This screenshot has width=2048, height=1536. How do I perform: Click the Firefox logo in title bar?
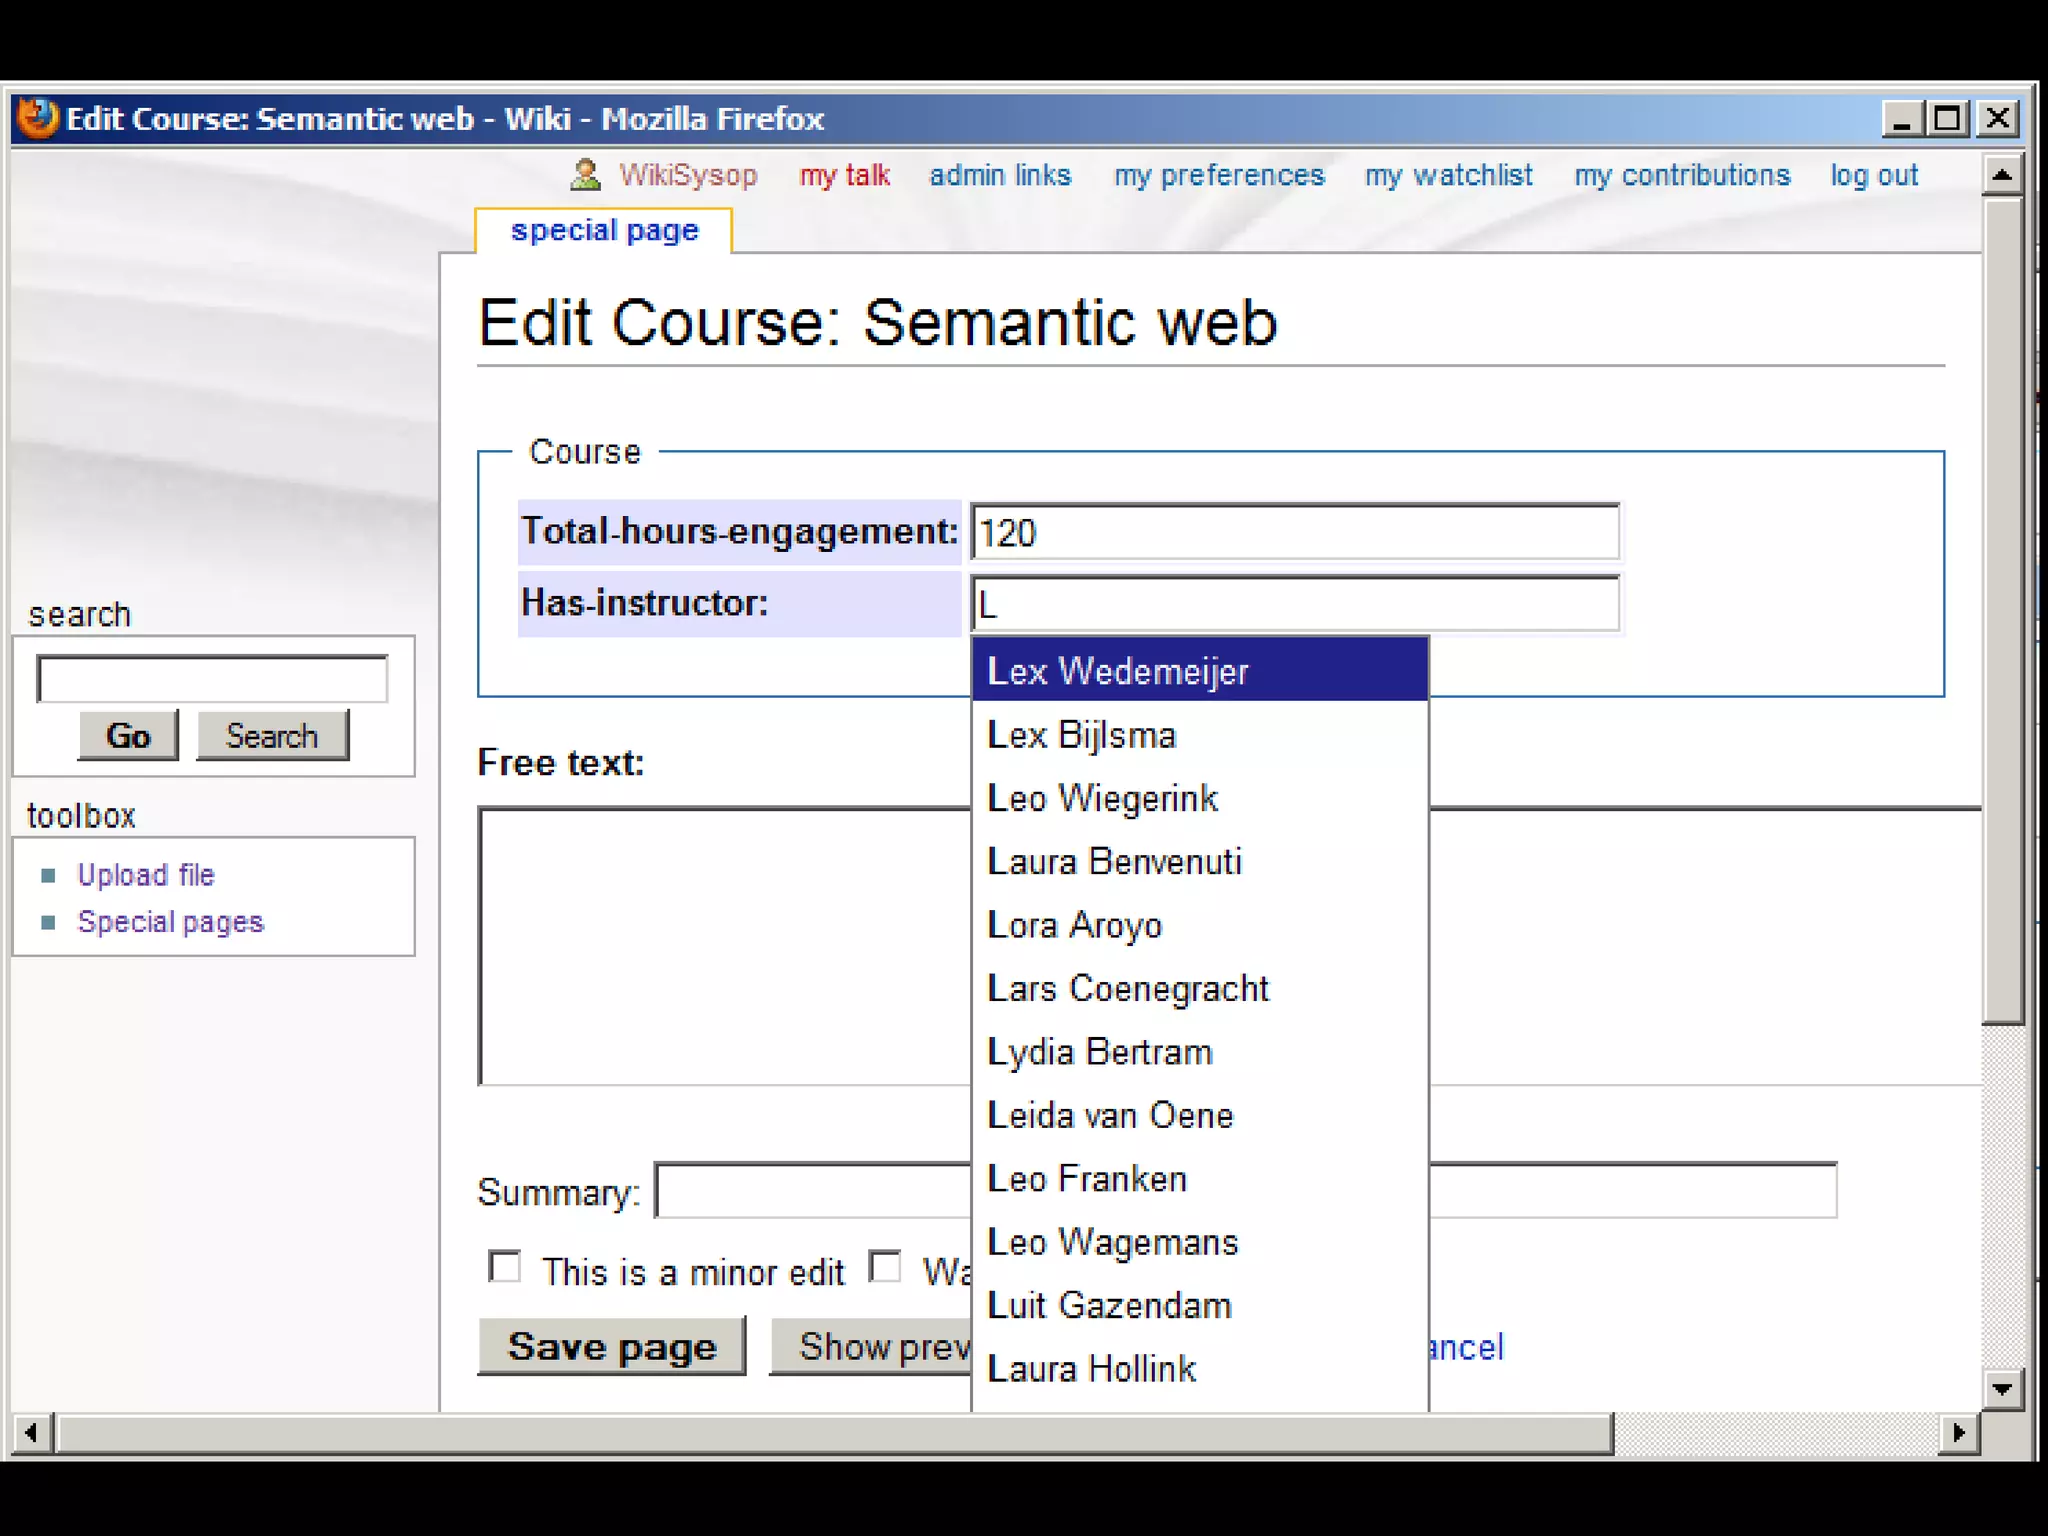pyautogui.click(x=38, y=118)
